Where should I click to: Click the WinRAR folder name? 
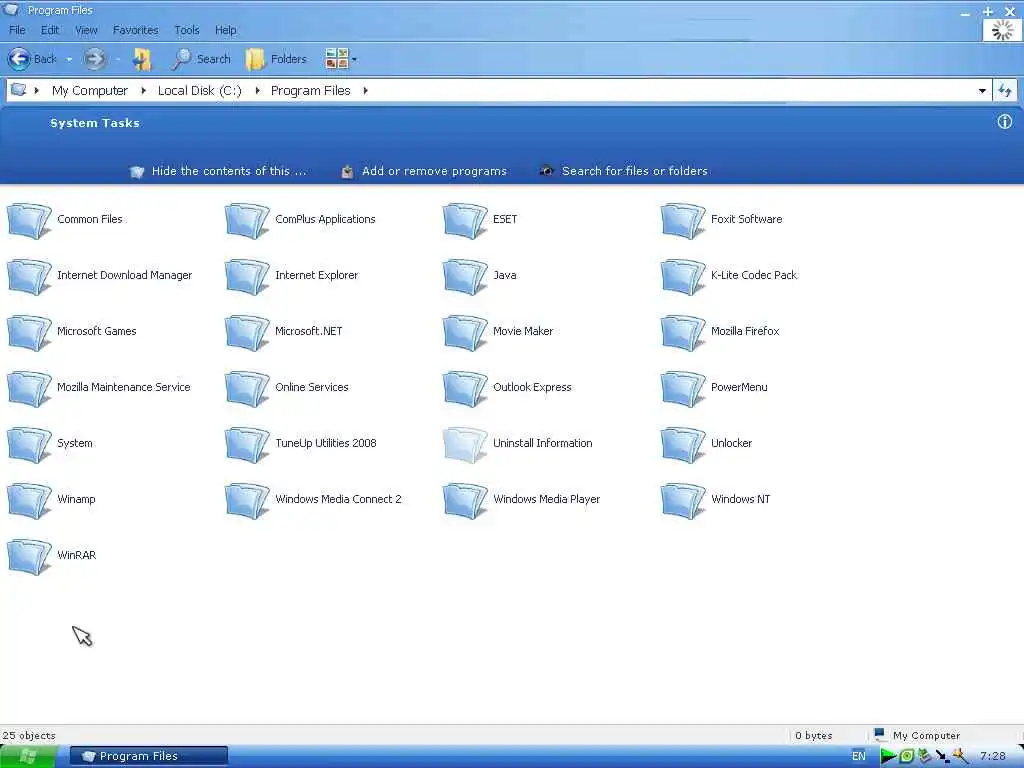point(76,556)
